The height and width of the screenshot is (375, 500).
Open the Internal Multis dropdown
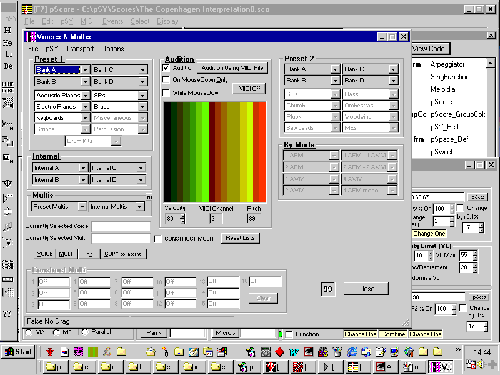click(x=140, y=207)
